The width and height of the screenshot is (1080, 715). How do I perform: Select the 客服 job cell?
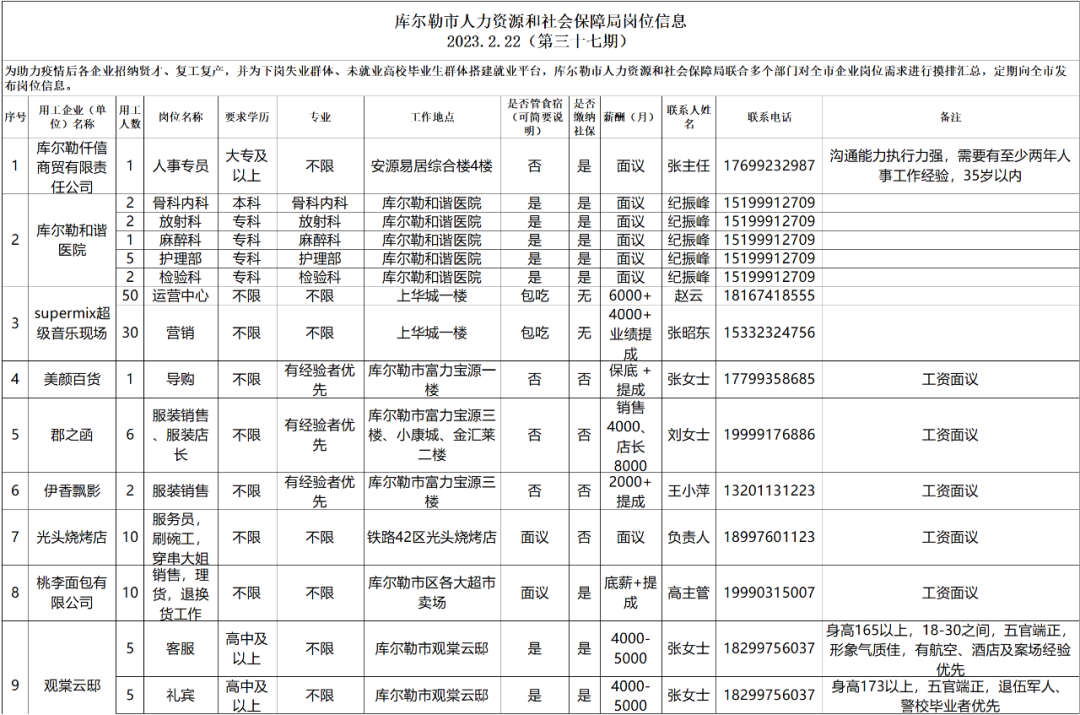(x=180, y=649)
